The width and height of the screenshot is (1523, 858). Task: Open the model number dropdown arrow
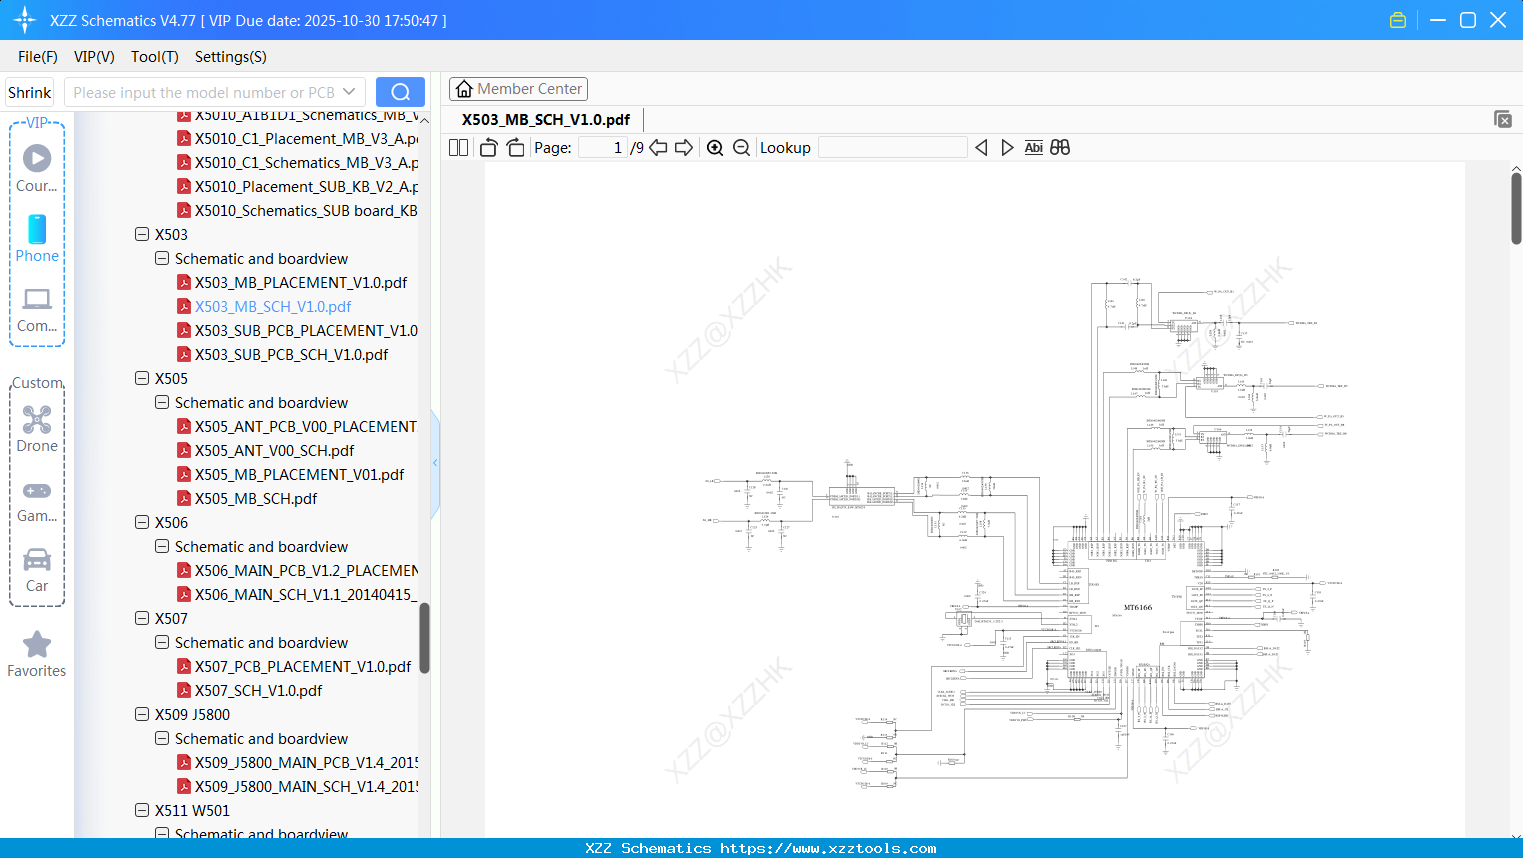[348, 91]
